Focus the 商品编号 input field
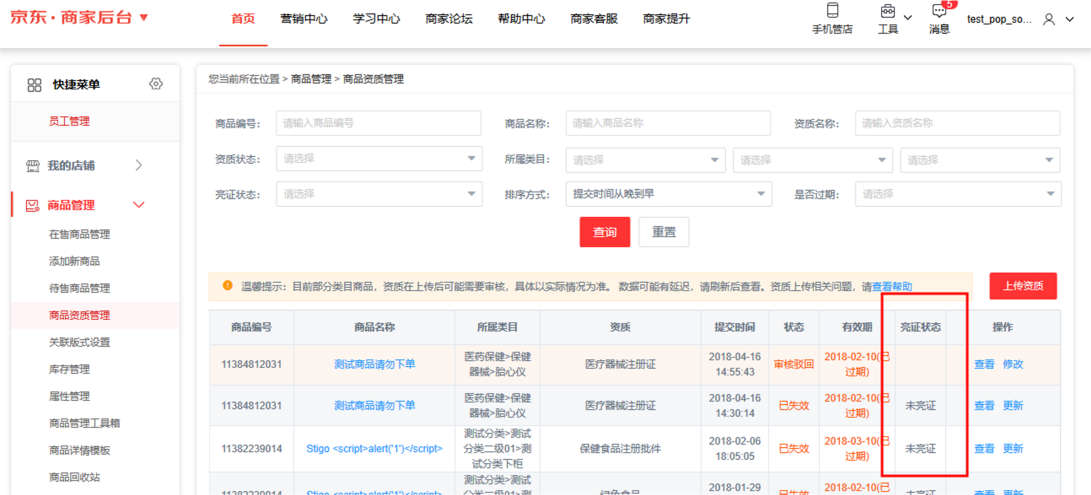Screen dimensions: 1091x495 [x=379, y=123]
